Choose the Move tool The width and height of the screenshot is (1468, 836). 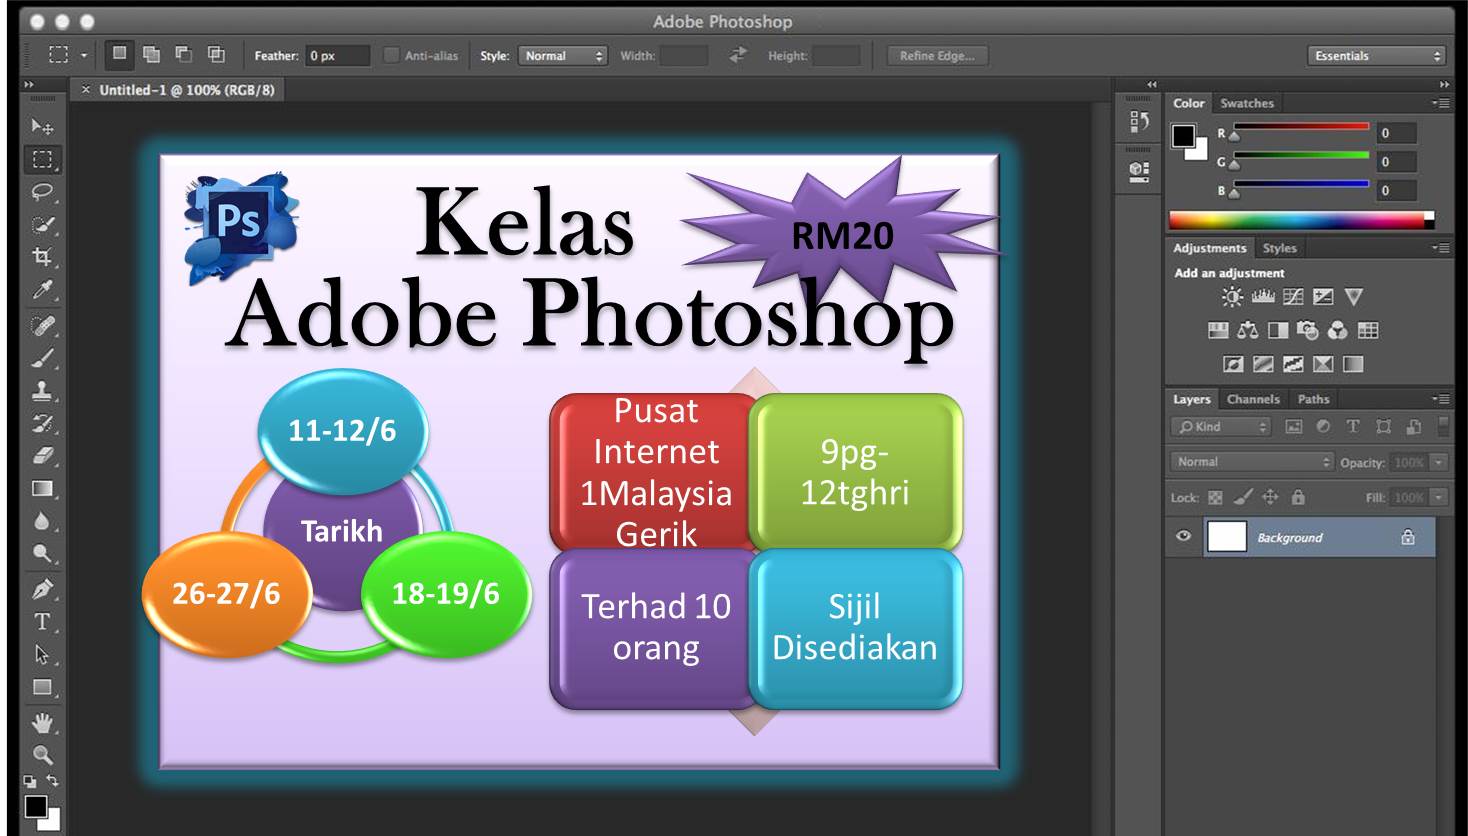pos(42,126)
